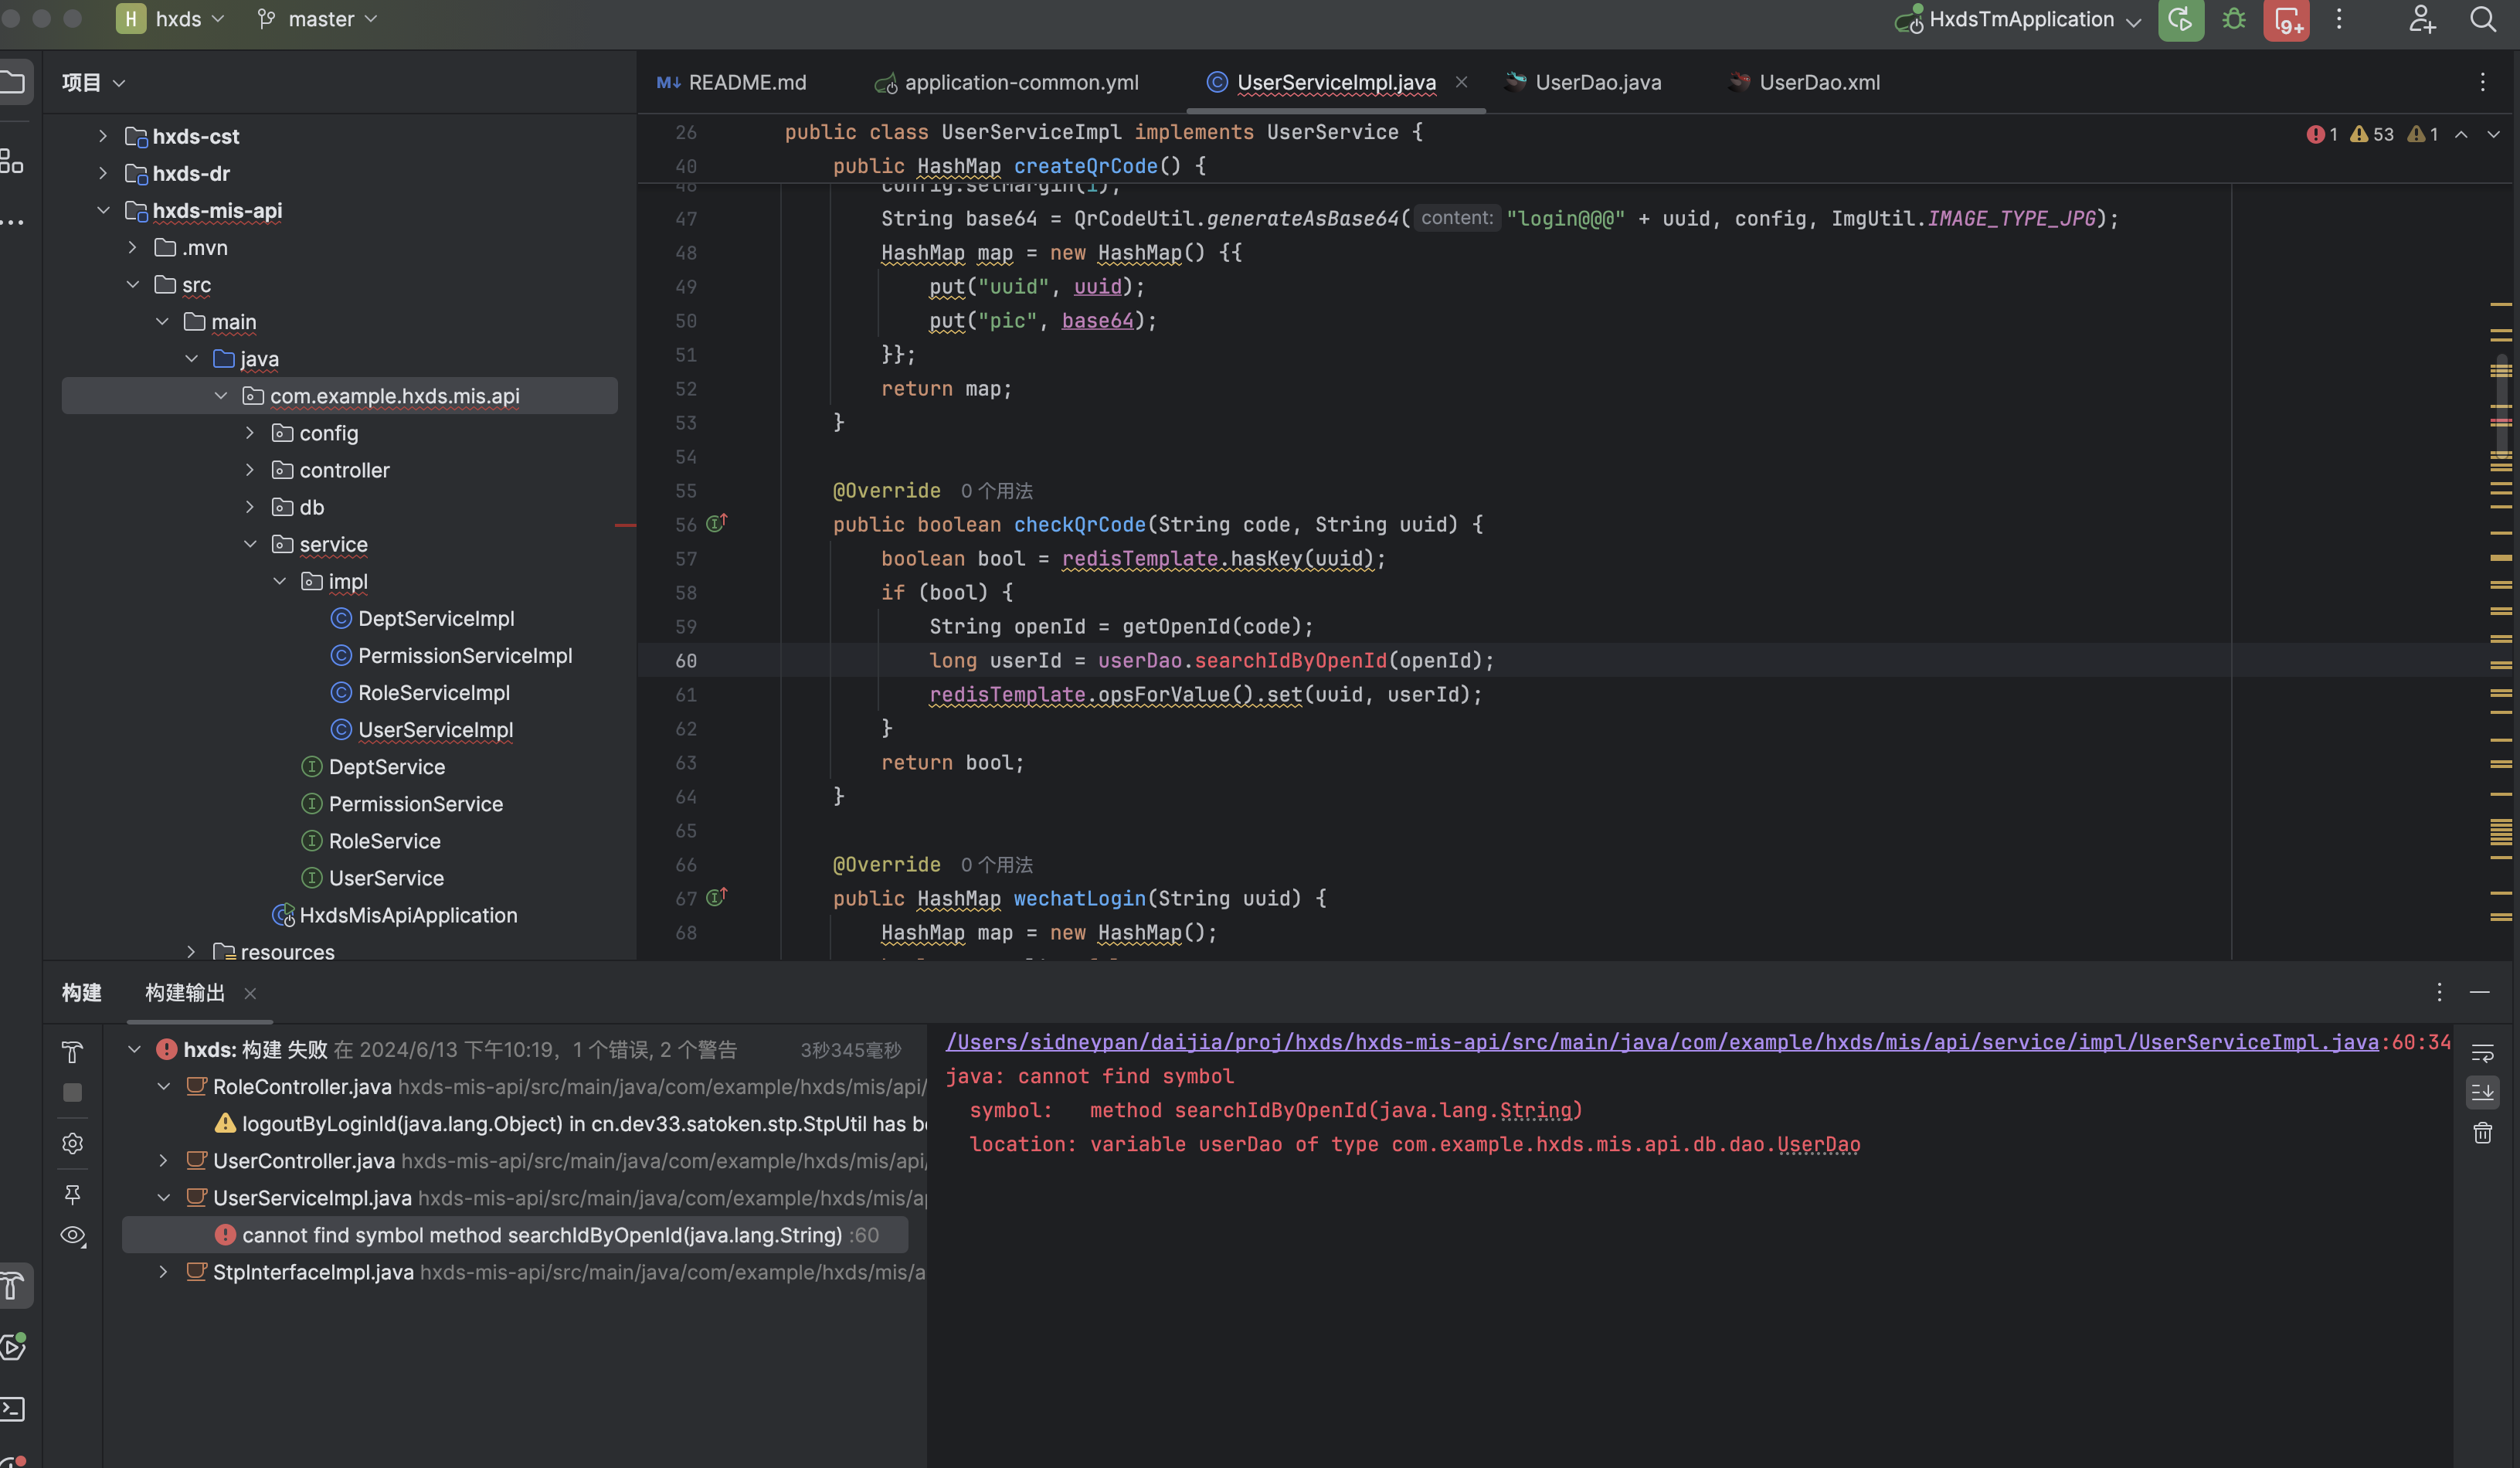Switch to application-common.yml tab

1007,83
